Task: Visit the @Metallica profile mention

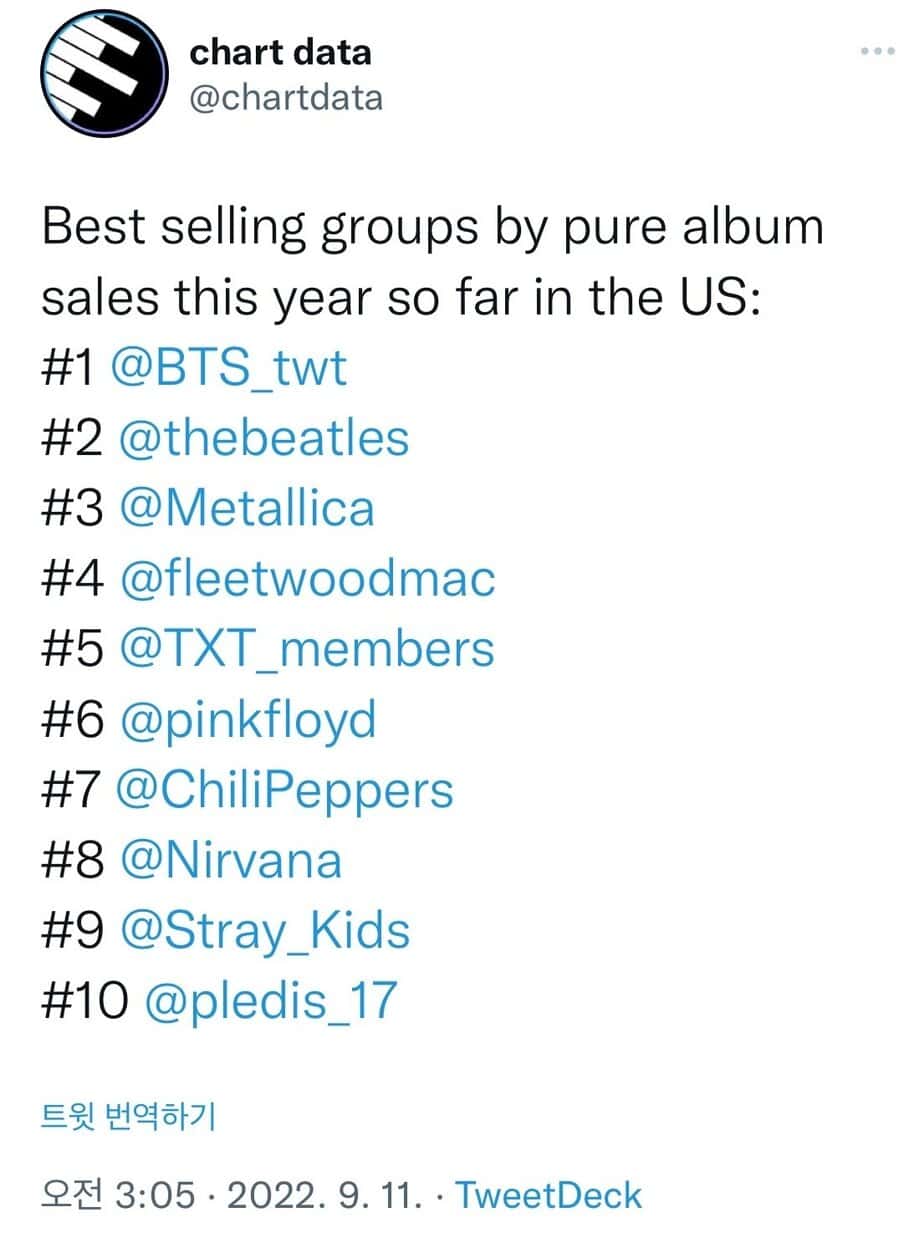Action: coord(246,508)
